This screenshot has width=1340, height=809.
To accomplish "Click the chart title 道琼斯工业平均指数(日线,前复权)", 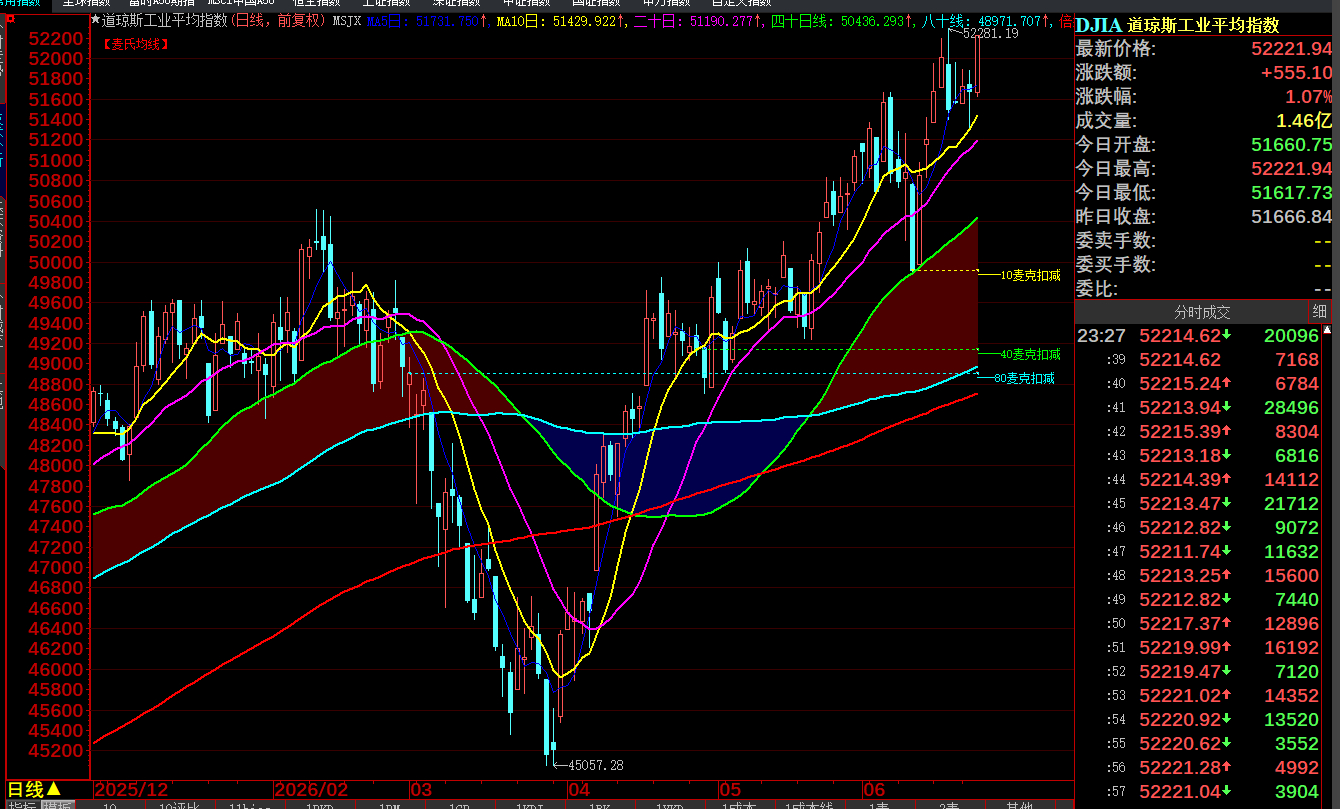I will [214, 20].
